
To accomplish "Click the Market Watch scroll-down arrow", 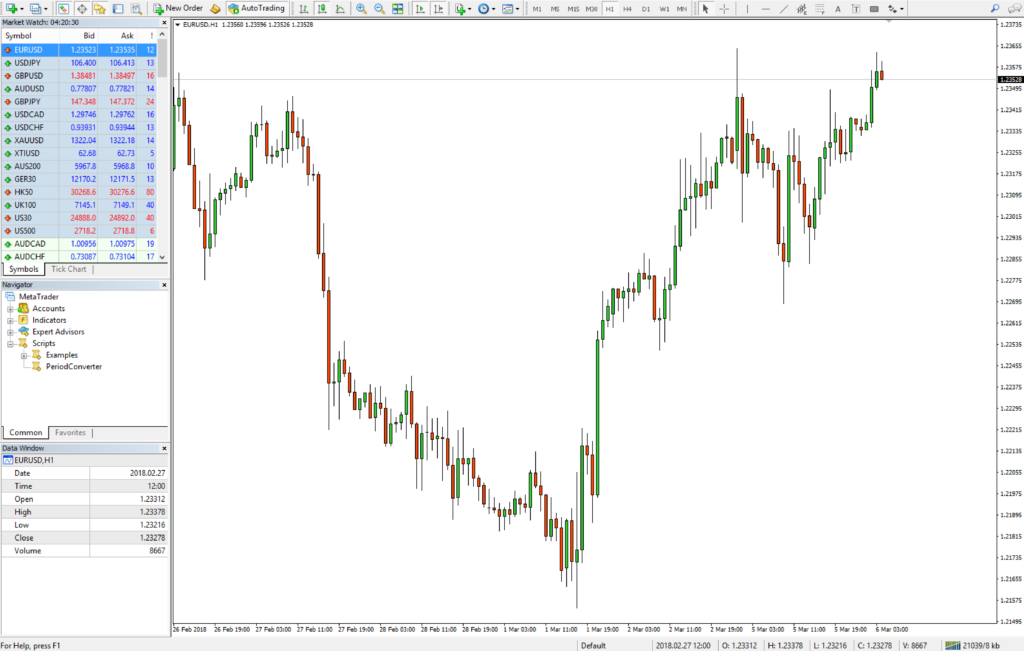I will [x=163, y=257].
